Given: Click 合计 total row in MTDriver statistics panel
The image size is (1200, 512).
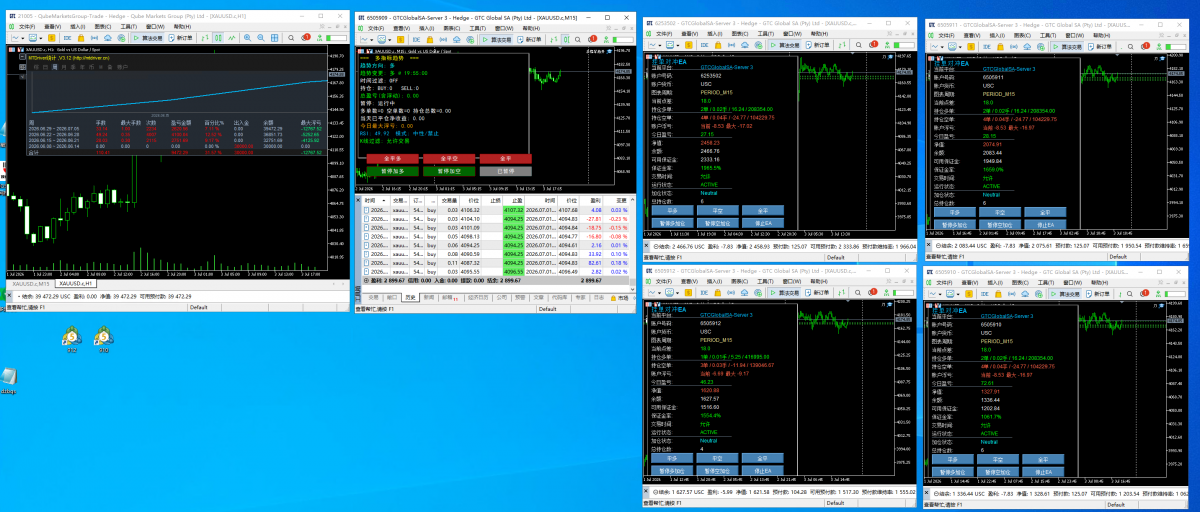Looking at the screenshot, I should [177, 153].
